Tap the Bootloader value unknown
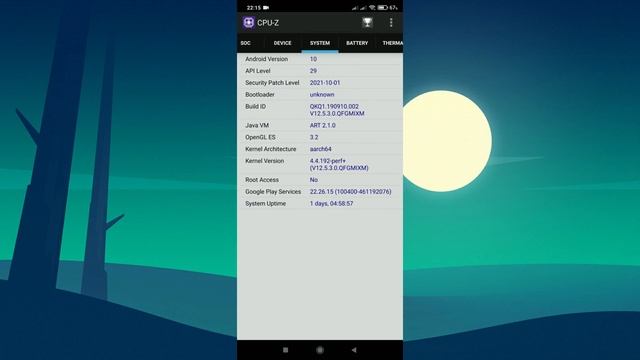Image resolution: width=640 pixels, height=360 pixels. 322,95
